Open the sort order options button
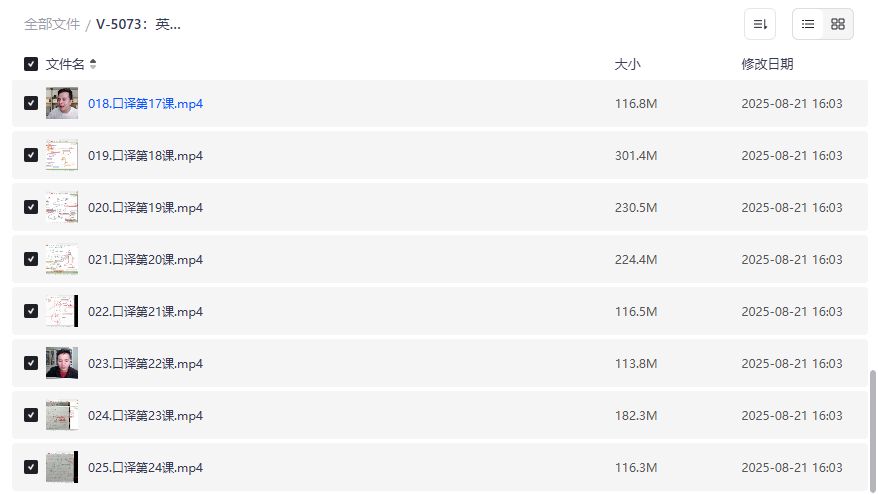Screen dimensions: 878x495 [x=760, y=24]
